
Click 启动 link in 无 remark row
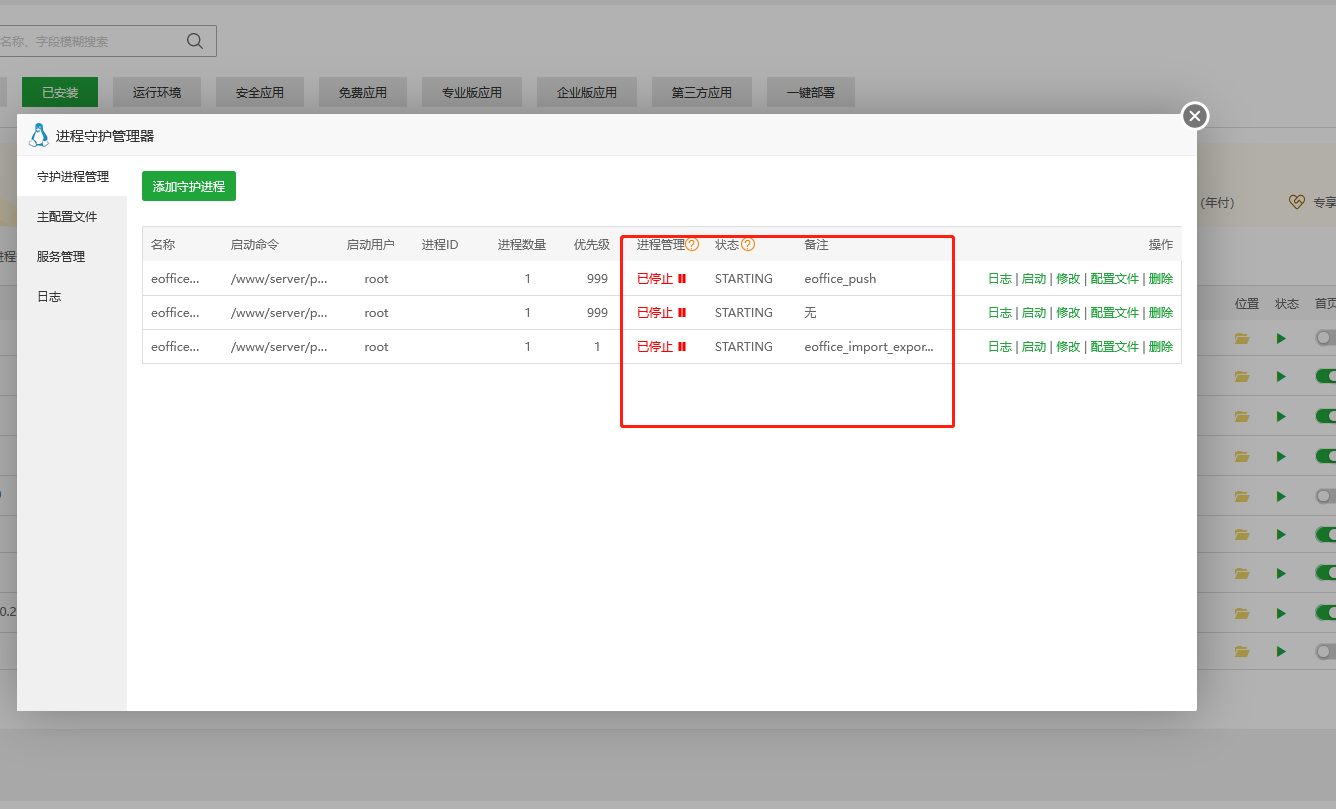tap(1033, 313)
